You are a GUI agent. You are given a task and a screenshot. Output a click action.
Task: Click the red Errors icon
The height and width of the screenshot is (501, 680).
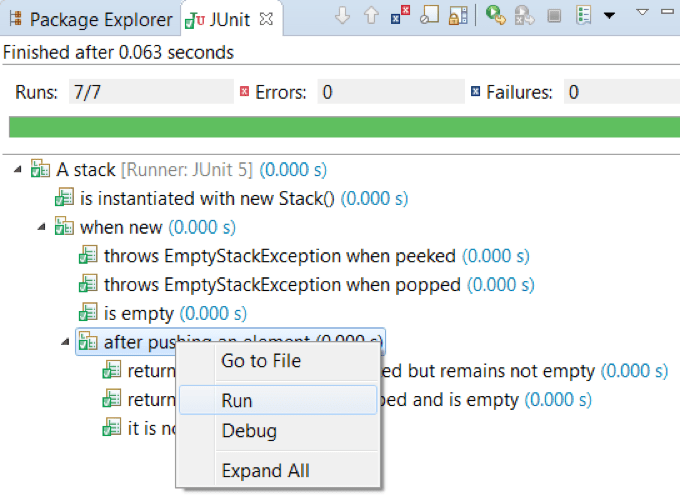point(245,91)
